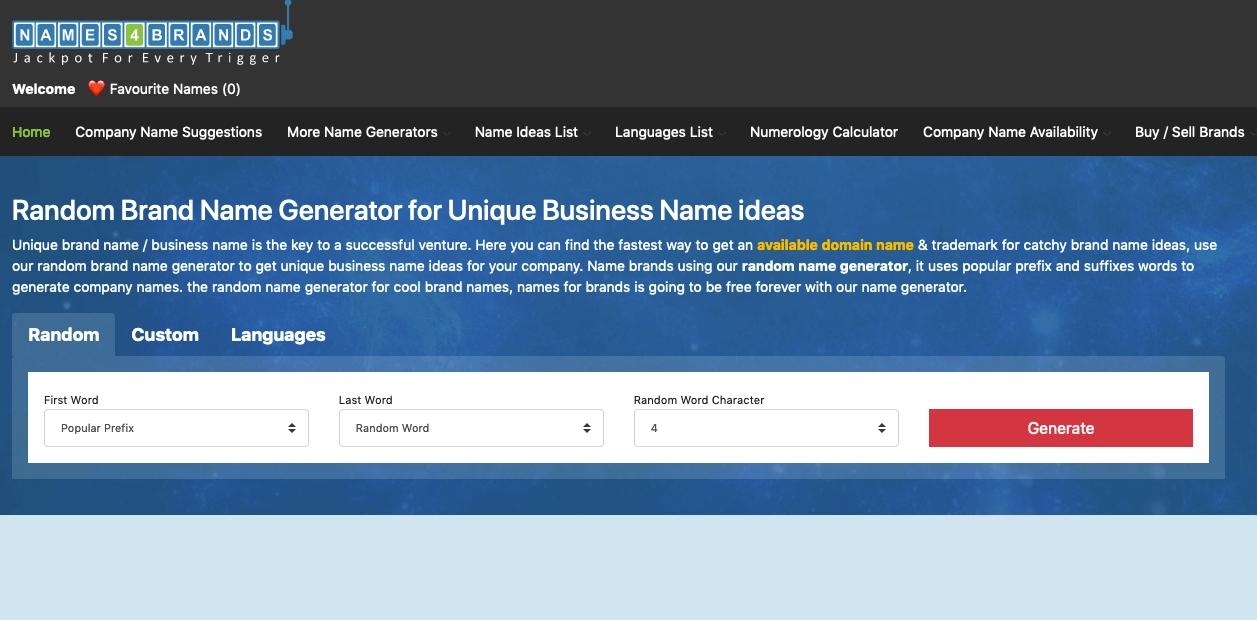The width and height of the screenshot is (1257, 620).
Task: Expand the Name Ideas List menu
Action: (526, 131)
